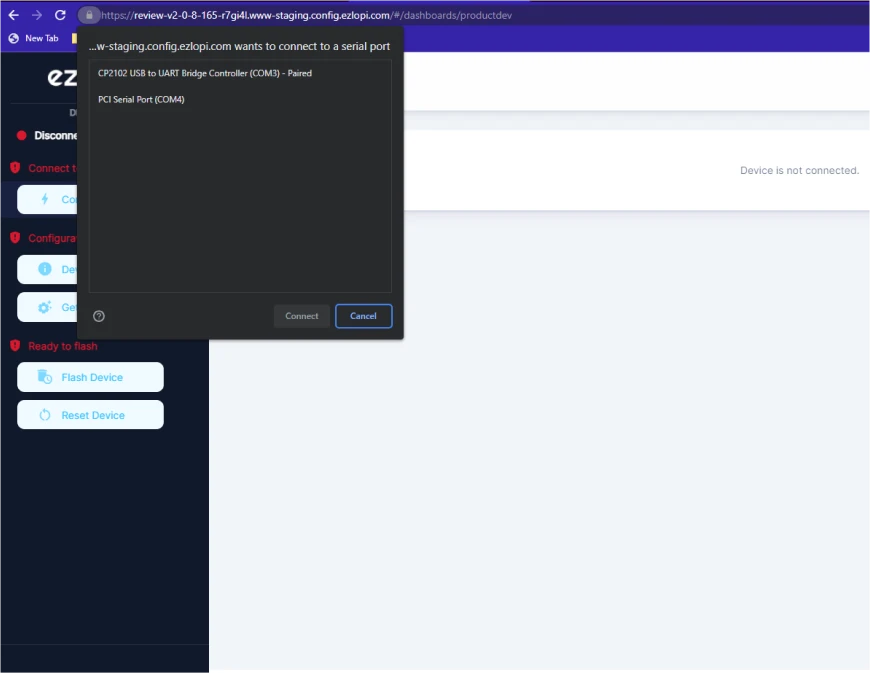Viewport: 870px width, 673px height.
Task: Click the Reset Device button
Action: point(90,415)
